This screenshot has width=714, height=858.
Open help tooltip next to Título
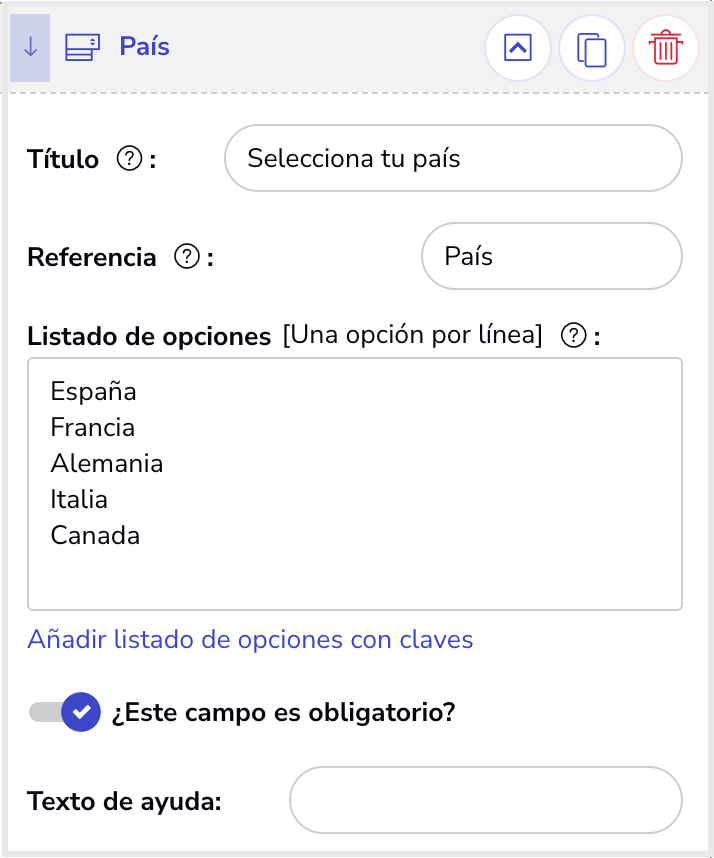(130, 159)
